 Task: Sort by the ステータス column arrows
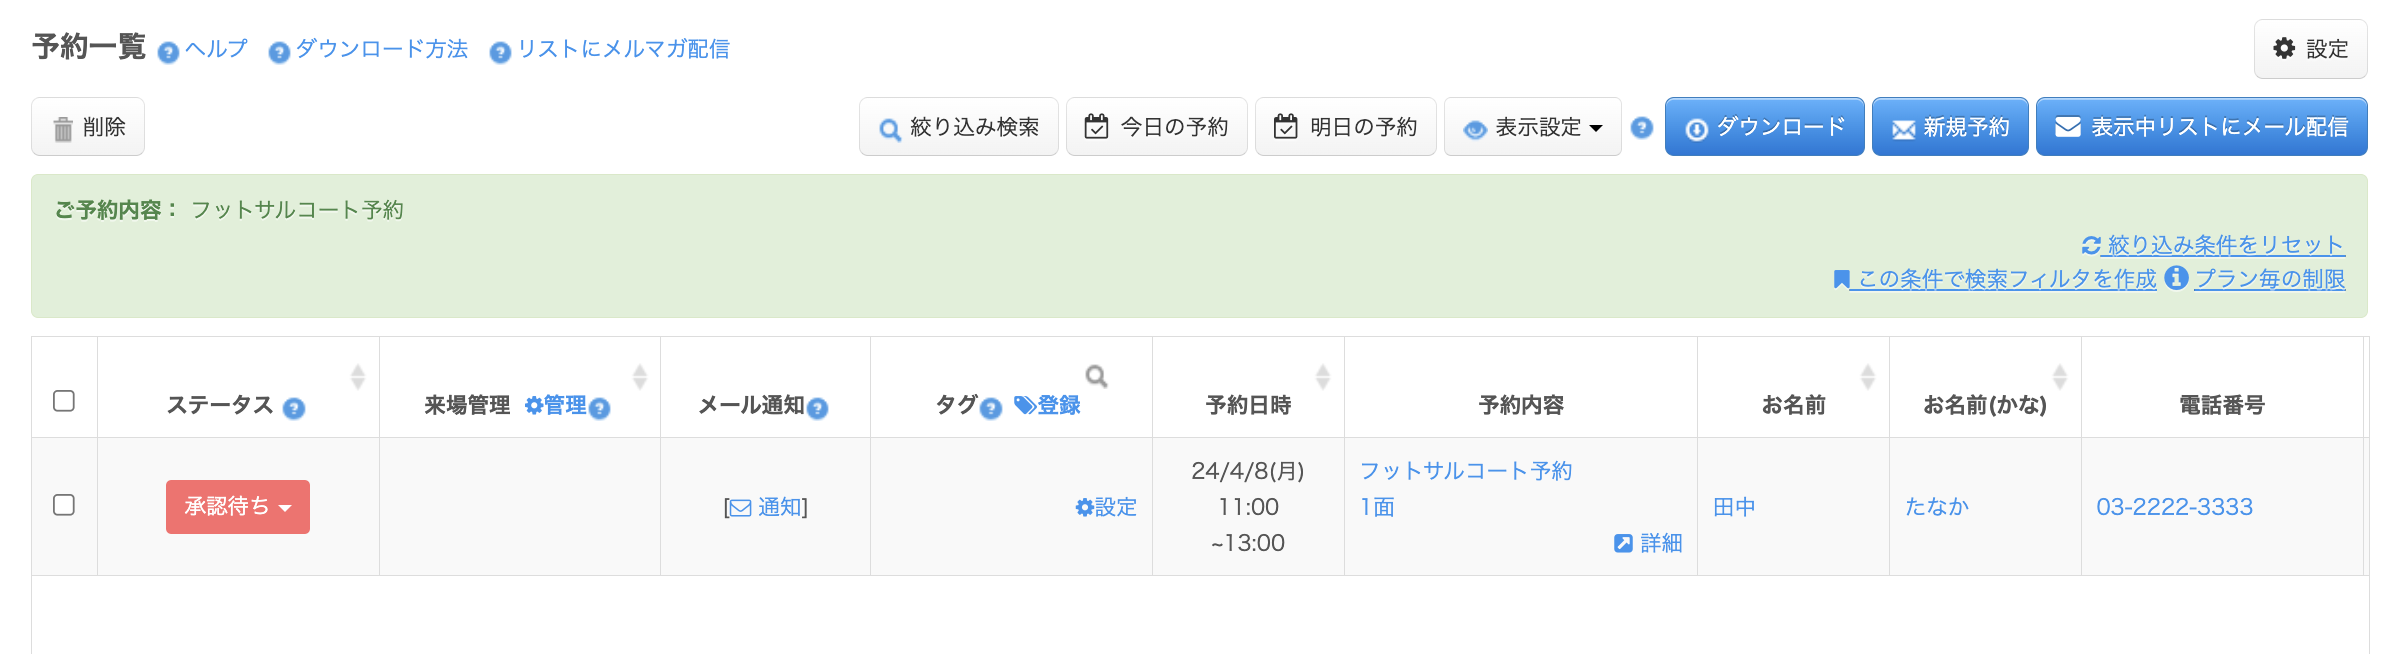click(x=357, y=377)
